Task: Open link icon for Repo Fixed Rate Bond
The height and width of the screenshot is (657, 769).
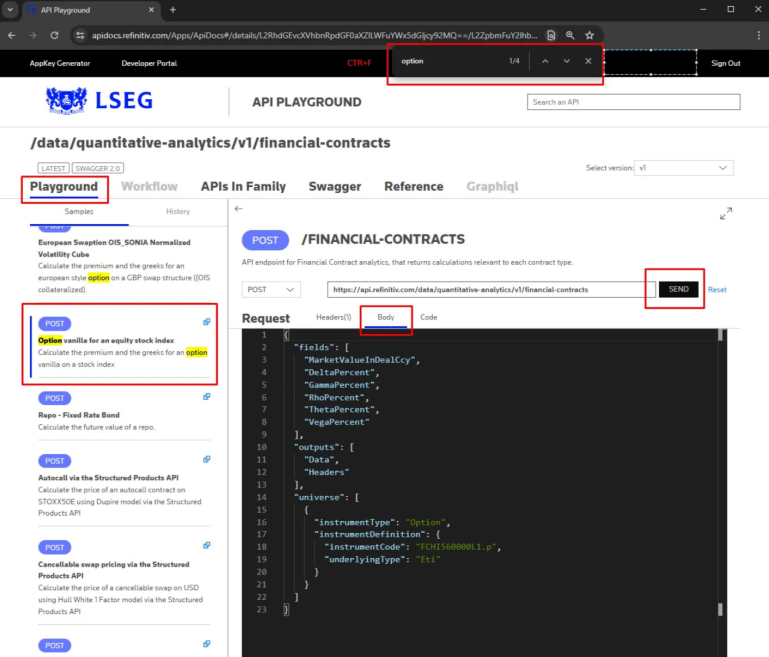Action: point(206,396)
